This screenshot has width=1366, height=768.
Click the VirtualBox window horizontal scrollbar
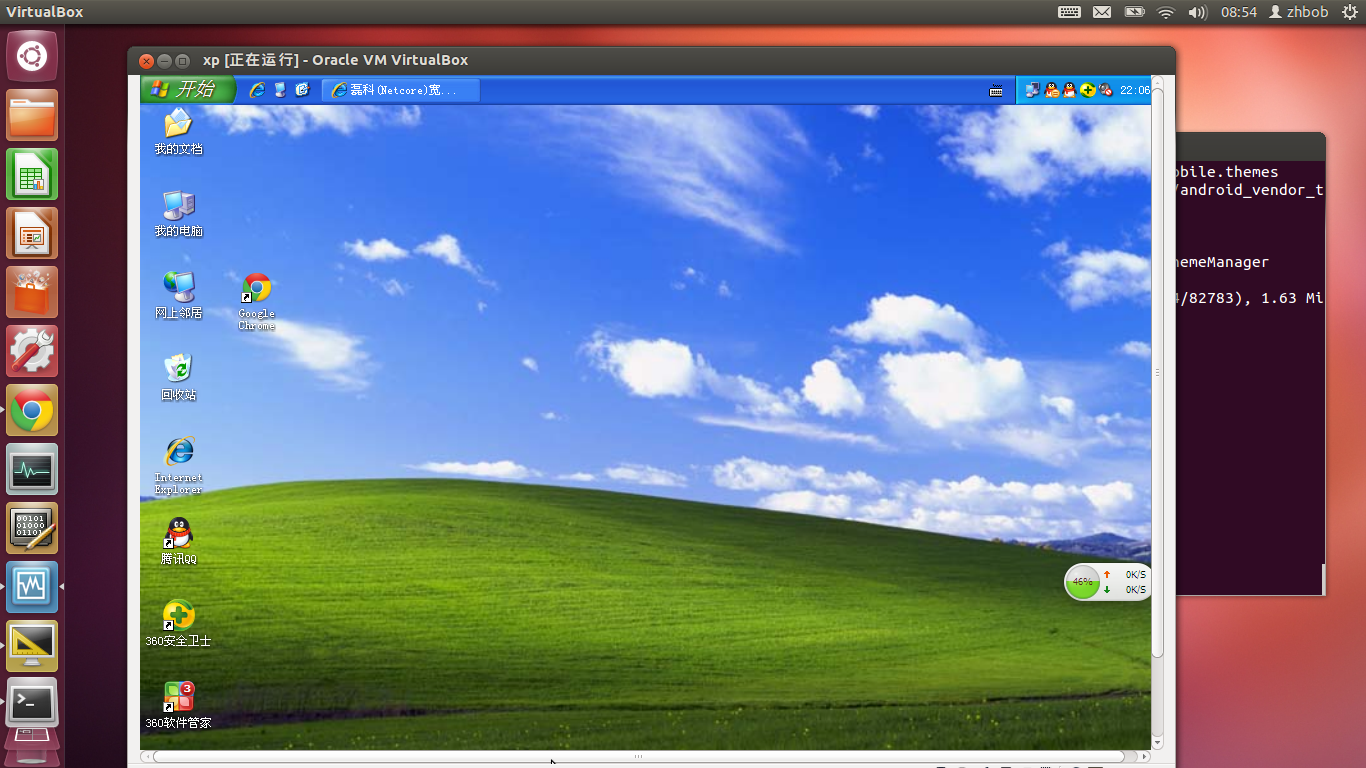[x=638, y=757]
